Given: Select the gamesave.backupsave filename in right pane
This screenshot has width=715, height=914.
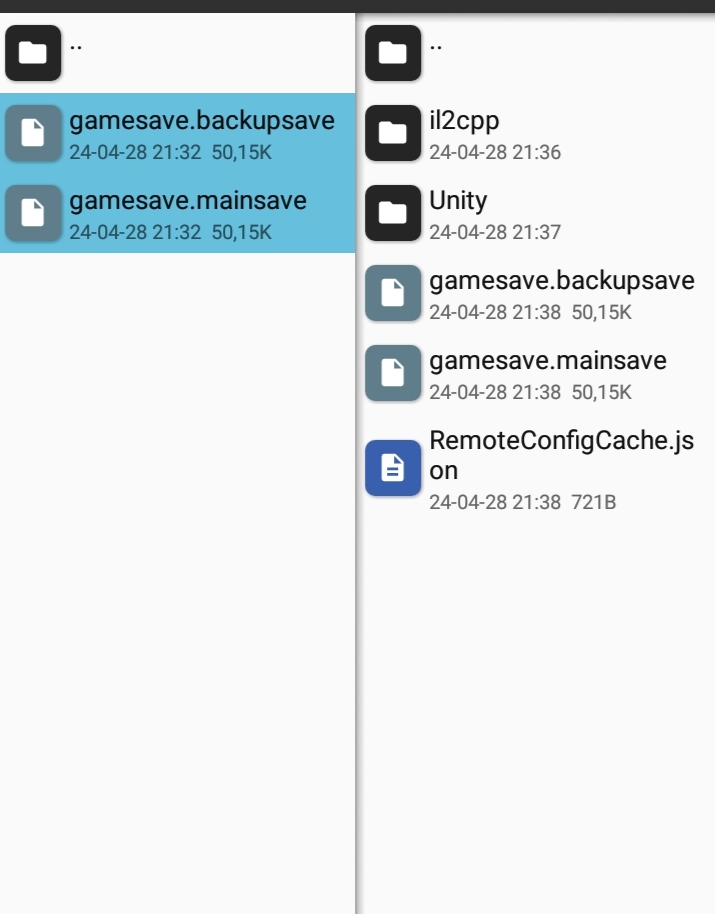Looking at the screenshot, I should click(561, 281).
